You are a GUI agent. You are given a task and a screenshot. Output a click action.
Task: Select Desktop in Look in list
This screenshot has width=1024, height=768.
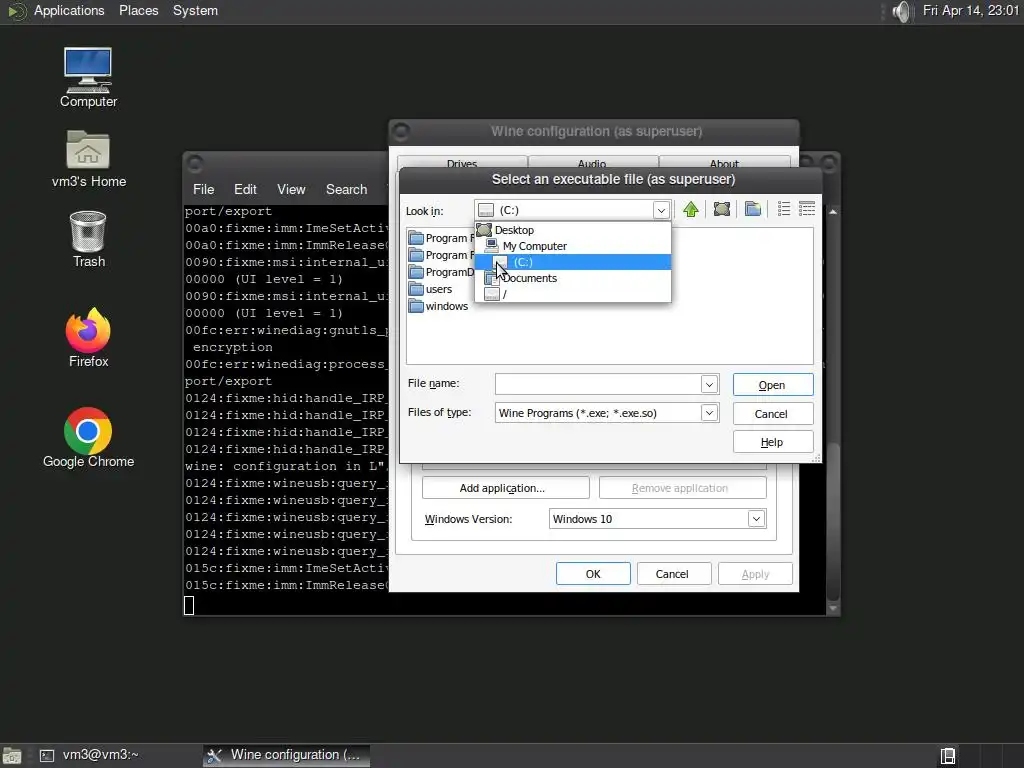(x=573, y=230)
